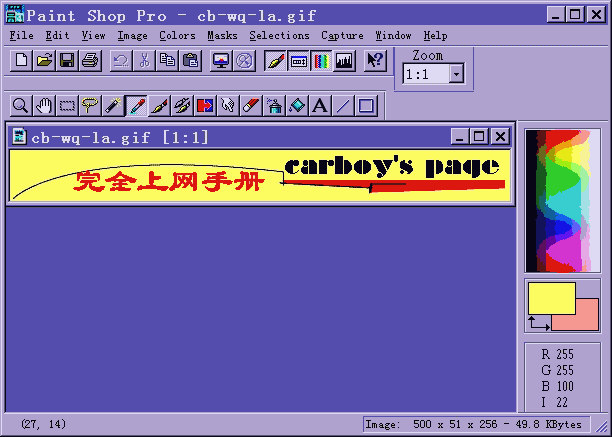Pick the Eraser tool
Viewport: 612px width, 437px height.
tap(251, 106)
